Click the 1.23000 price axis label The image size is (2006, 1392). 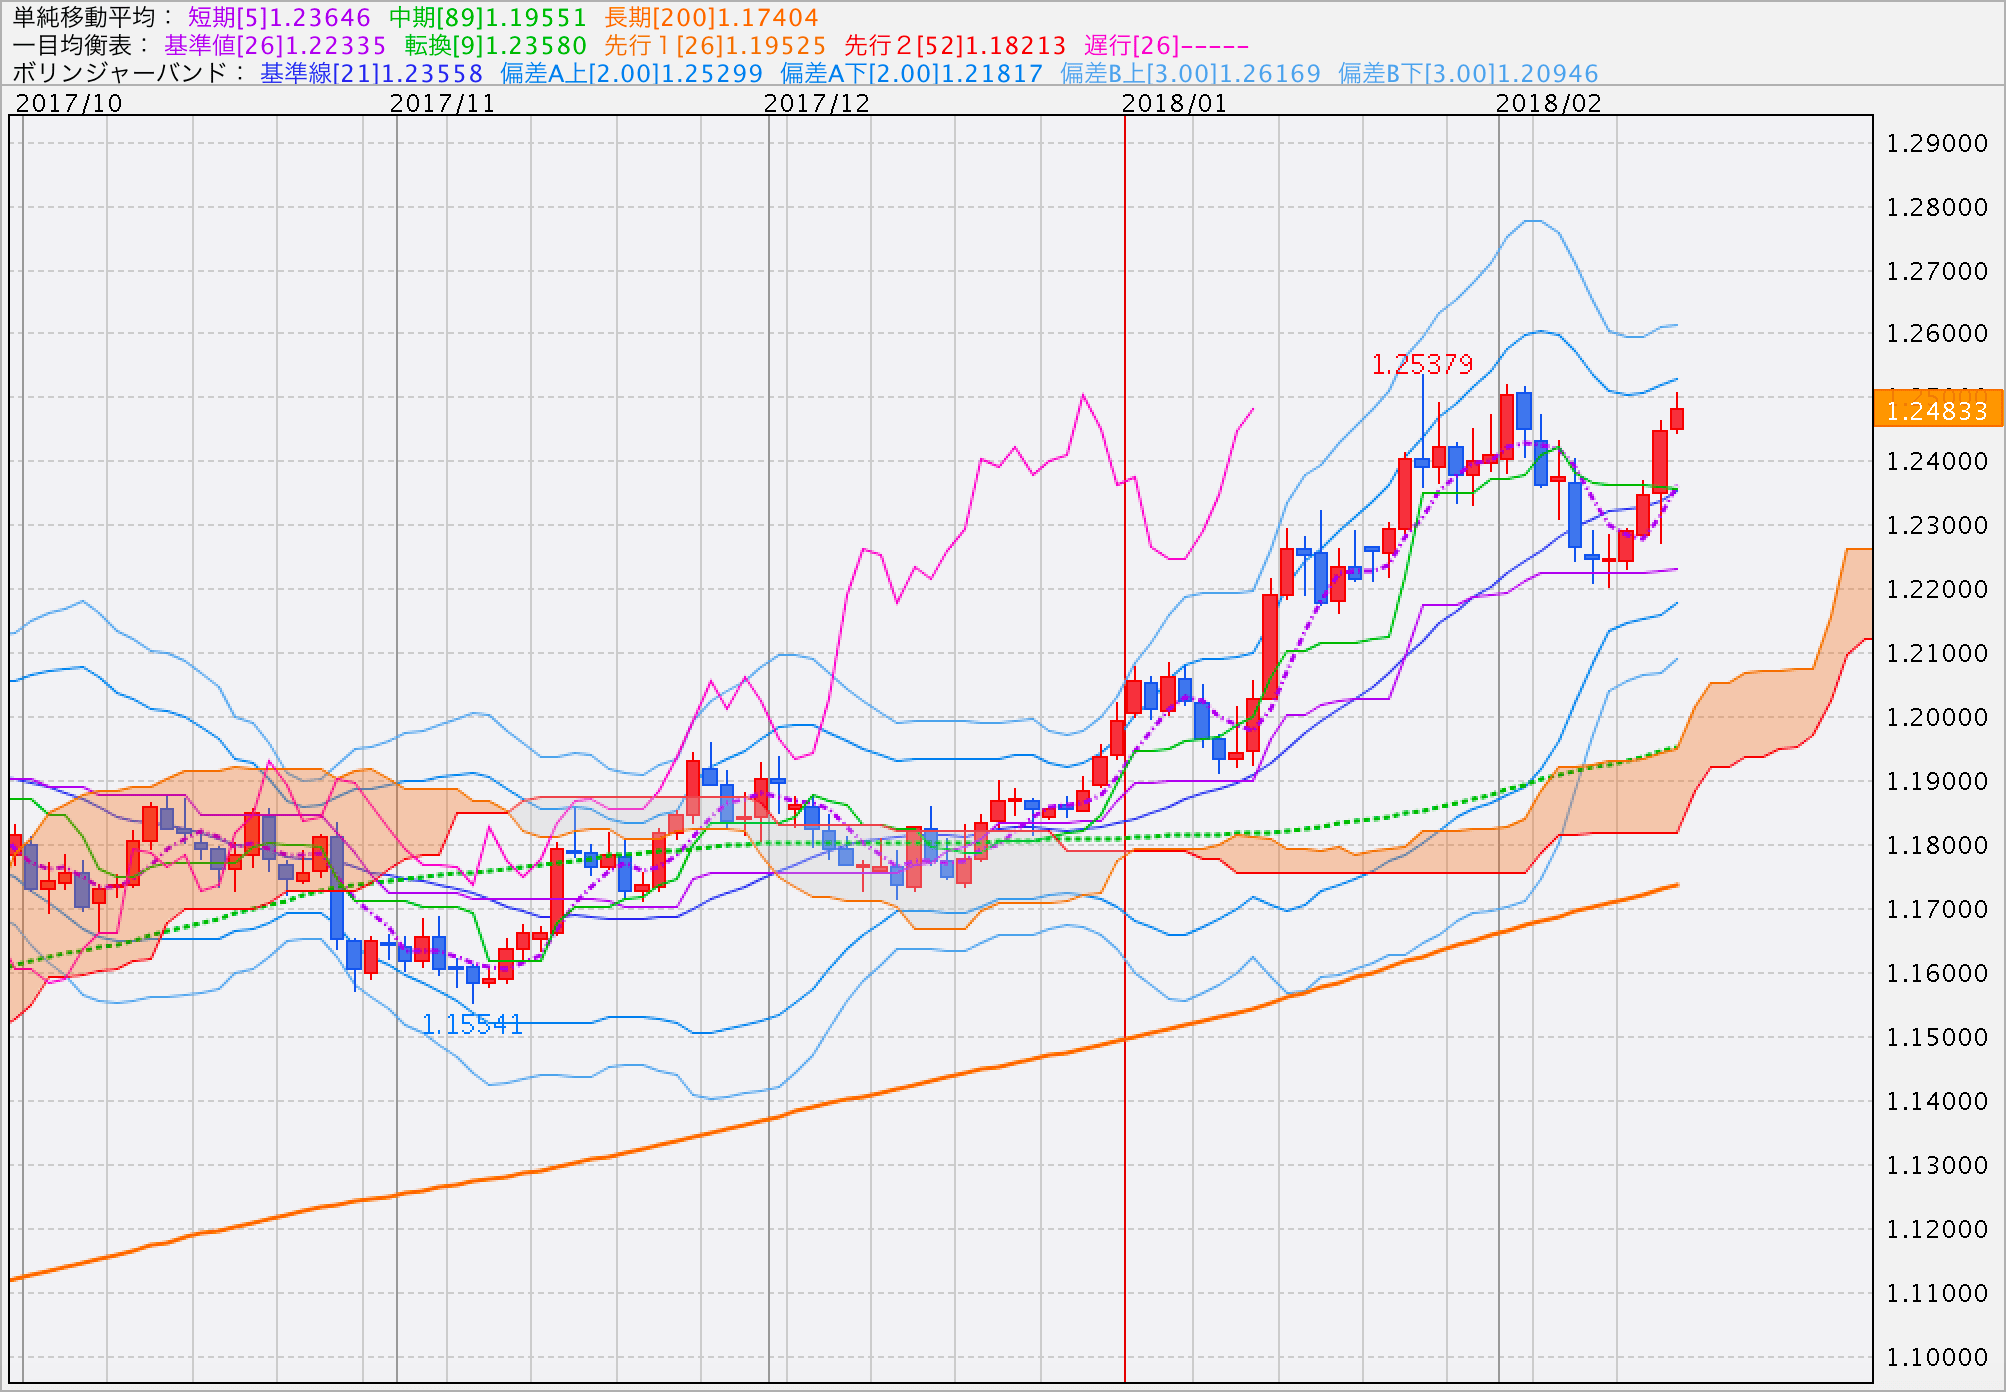pyautogui.click(x=1937, y=525)
